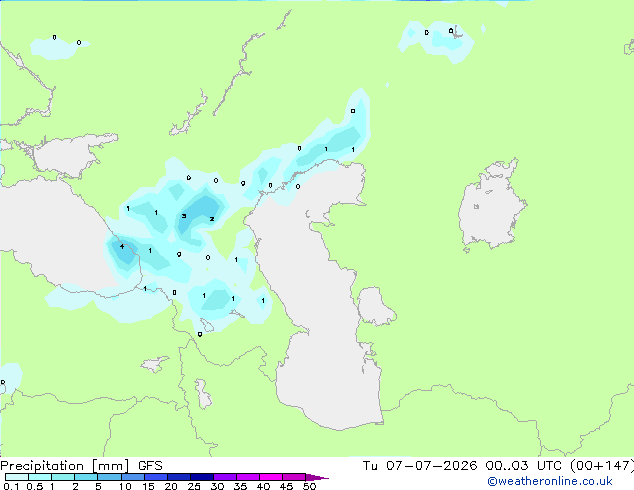
Task: Click the Kara-Bogaz-Gol bay east of Caspian
Action: click(374, 306)
